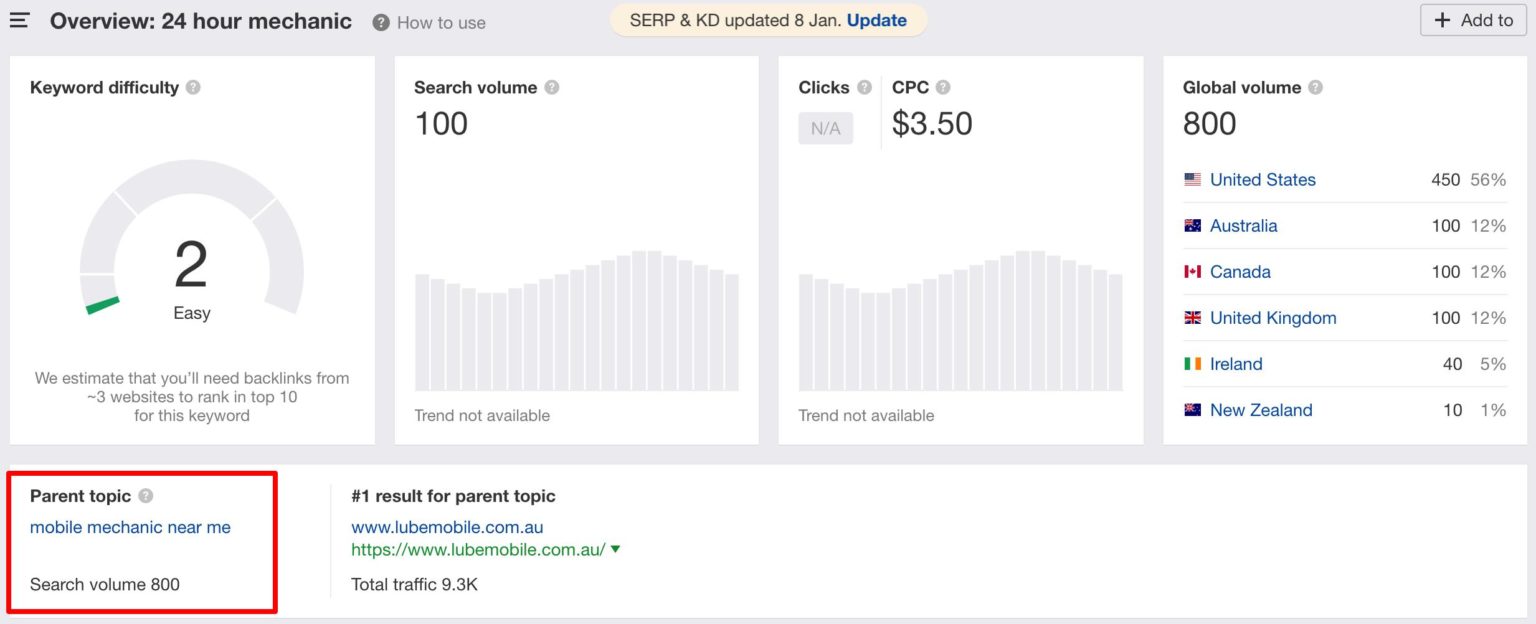Open the Australia volume link
1536x624 pixels.
pos(1243,226)
